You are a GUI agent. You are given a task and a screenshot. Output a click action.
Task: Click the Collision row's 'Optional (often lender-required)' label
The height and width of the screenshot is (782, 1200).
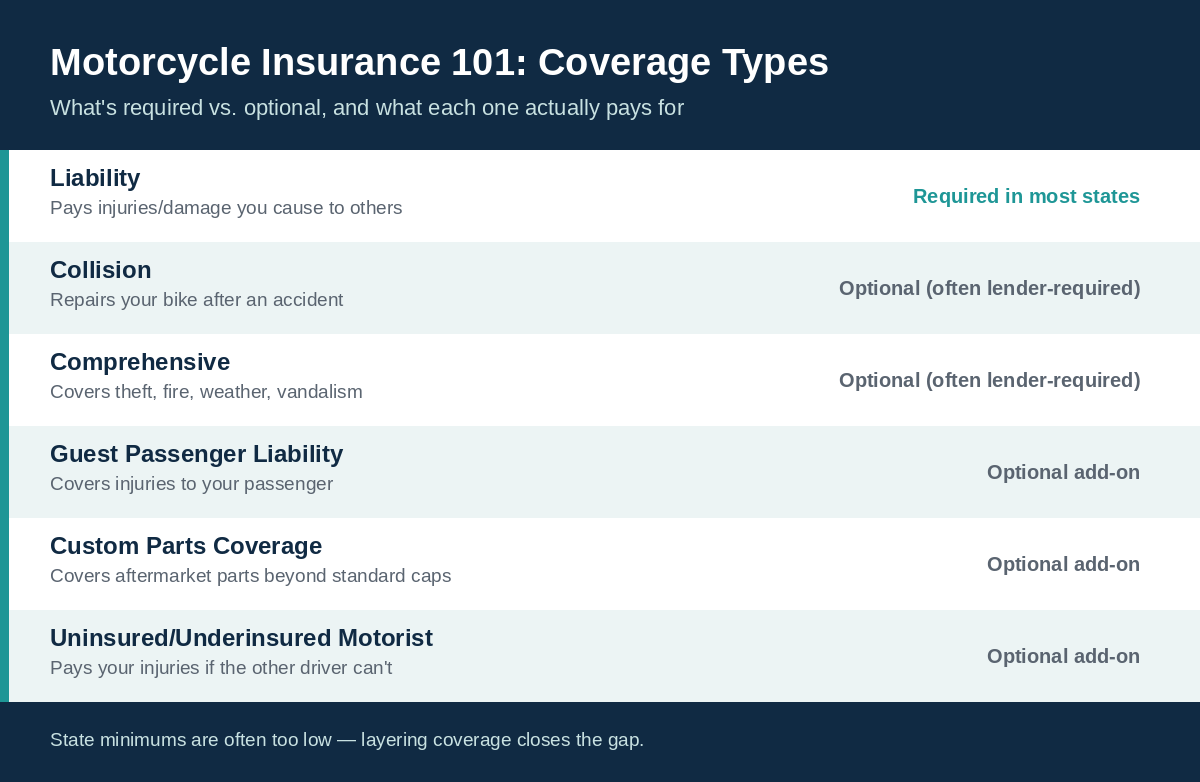pyautogui.click(x=989, y=288)
